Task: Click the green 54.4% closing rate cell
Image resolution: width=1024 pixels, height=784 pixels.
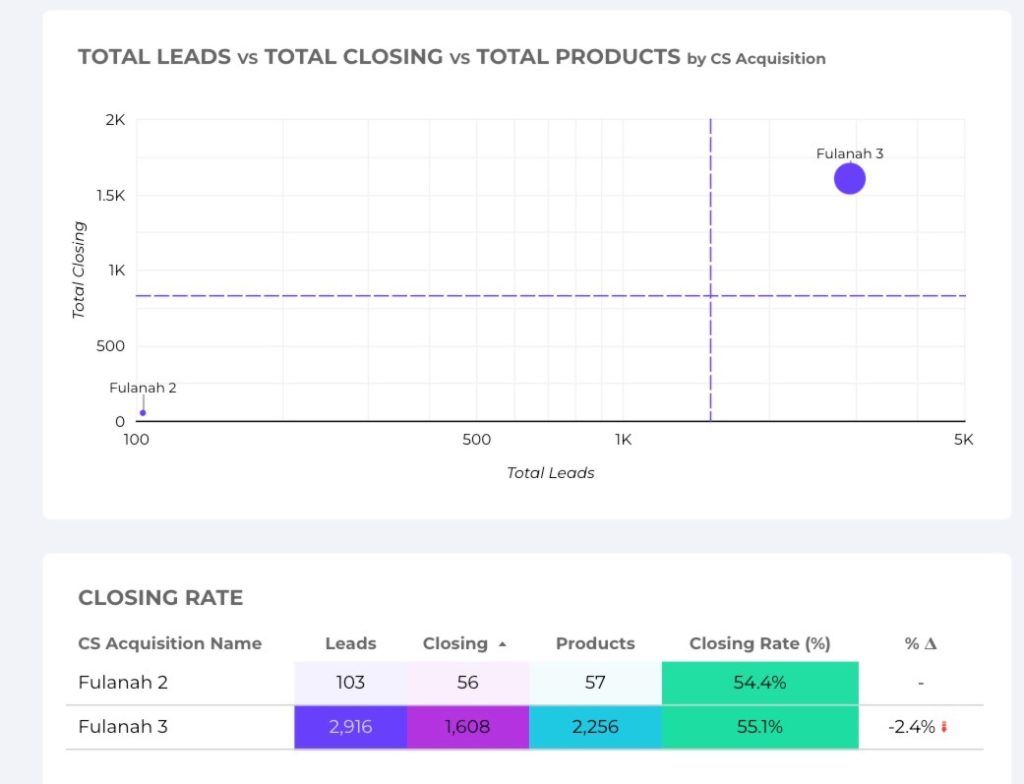Action: click(x=760, y=683)
